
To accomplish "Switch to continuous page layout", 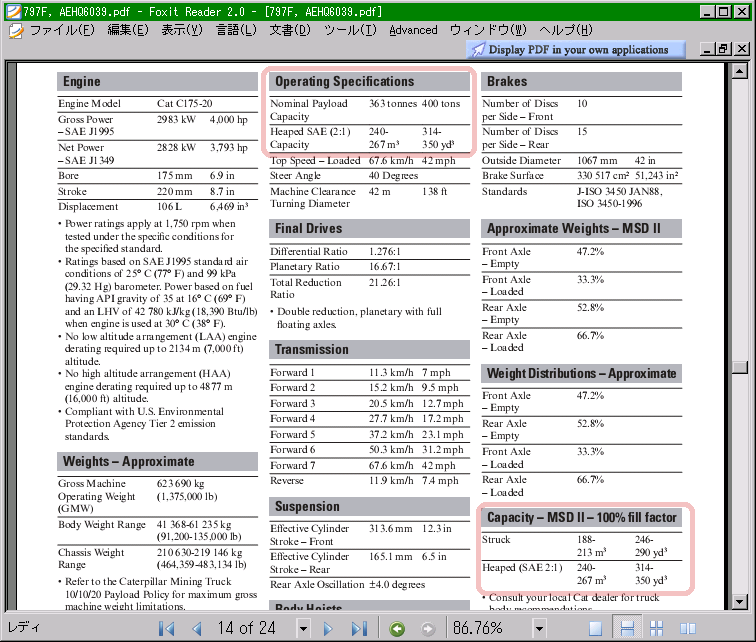I will [x=627, y=628].
